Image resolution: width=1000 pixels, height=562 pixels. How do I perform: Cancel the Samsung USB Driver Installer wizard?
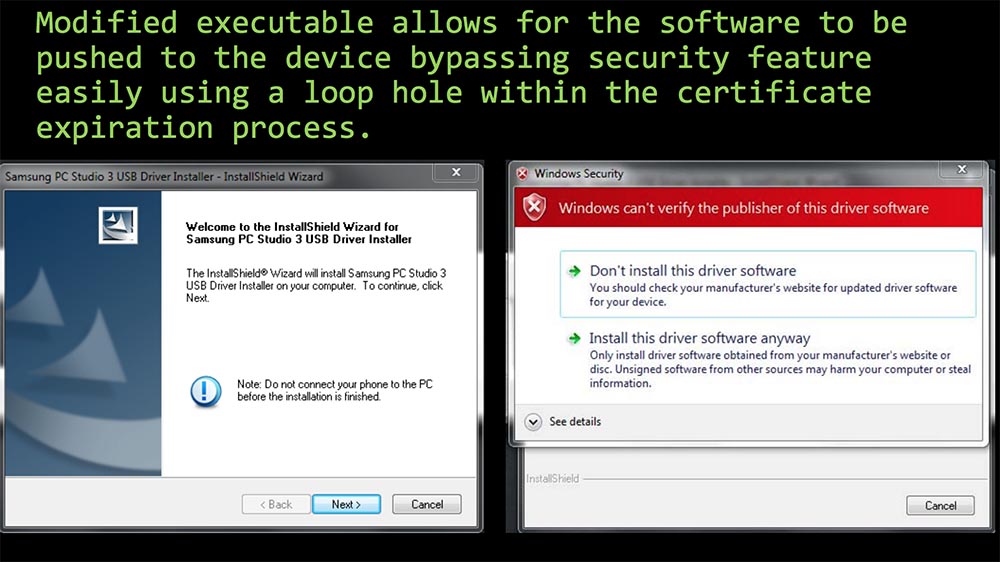tap(427, 504)
